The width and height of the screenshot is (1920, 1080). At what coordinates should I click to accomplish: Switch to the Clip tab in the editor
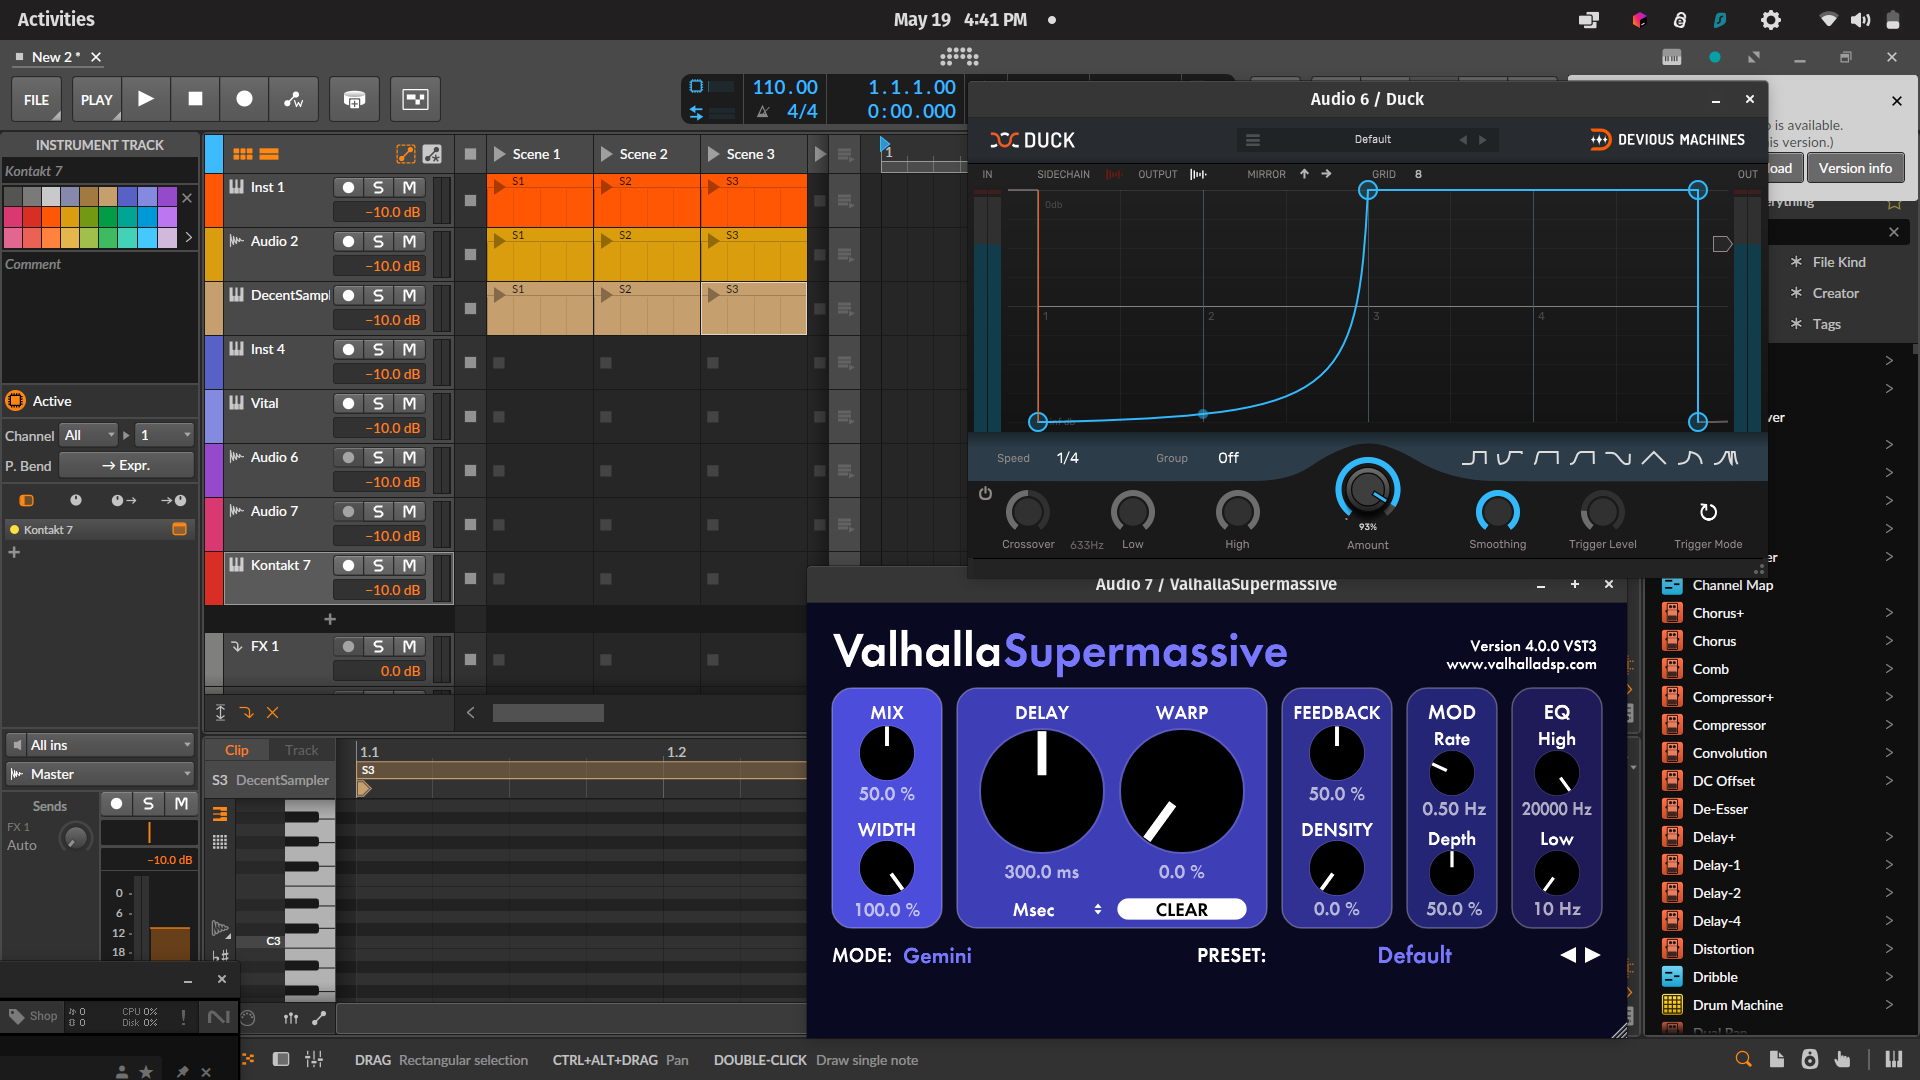[x=237, y=750]
